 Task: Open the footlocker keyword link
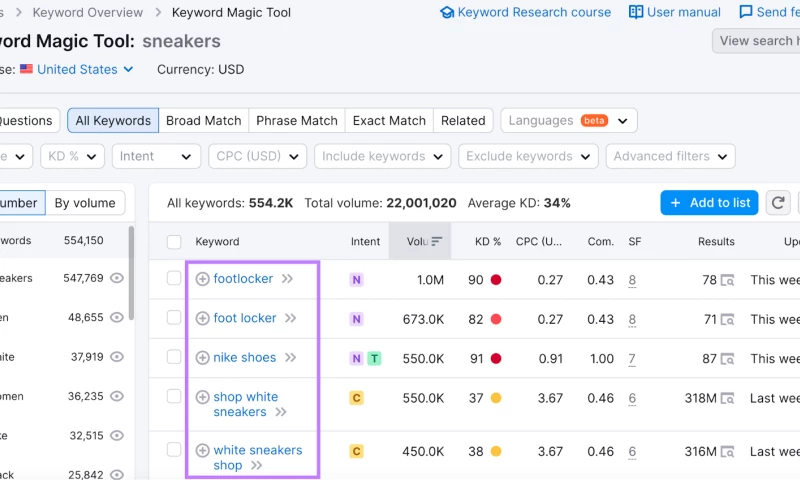point(243,279)
